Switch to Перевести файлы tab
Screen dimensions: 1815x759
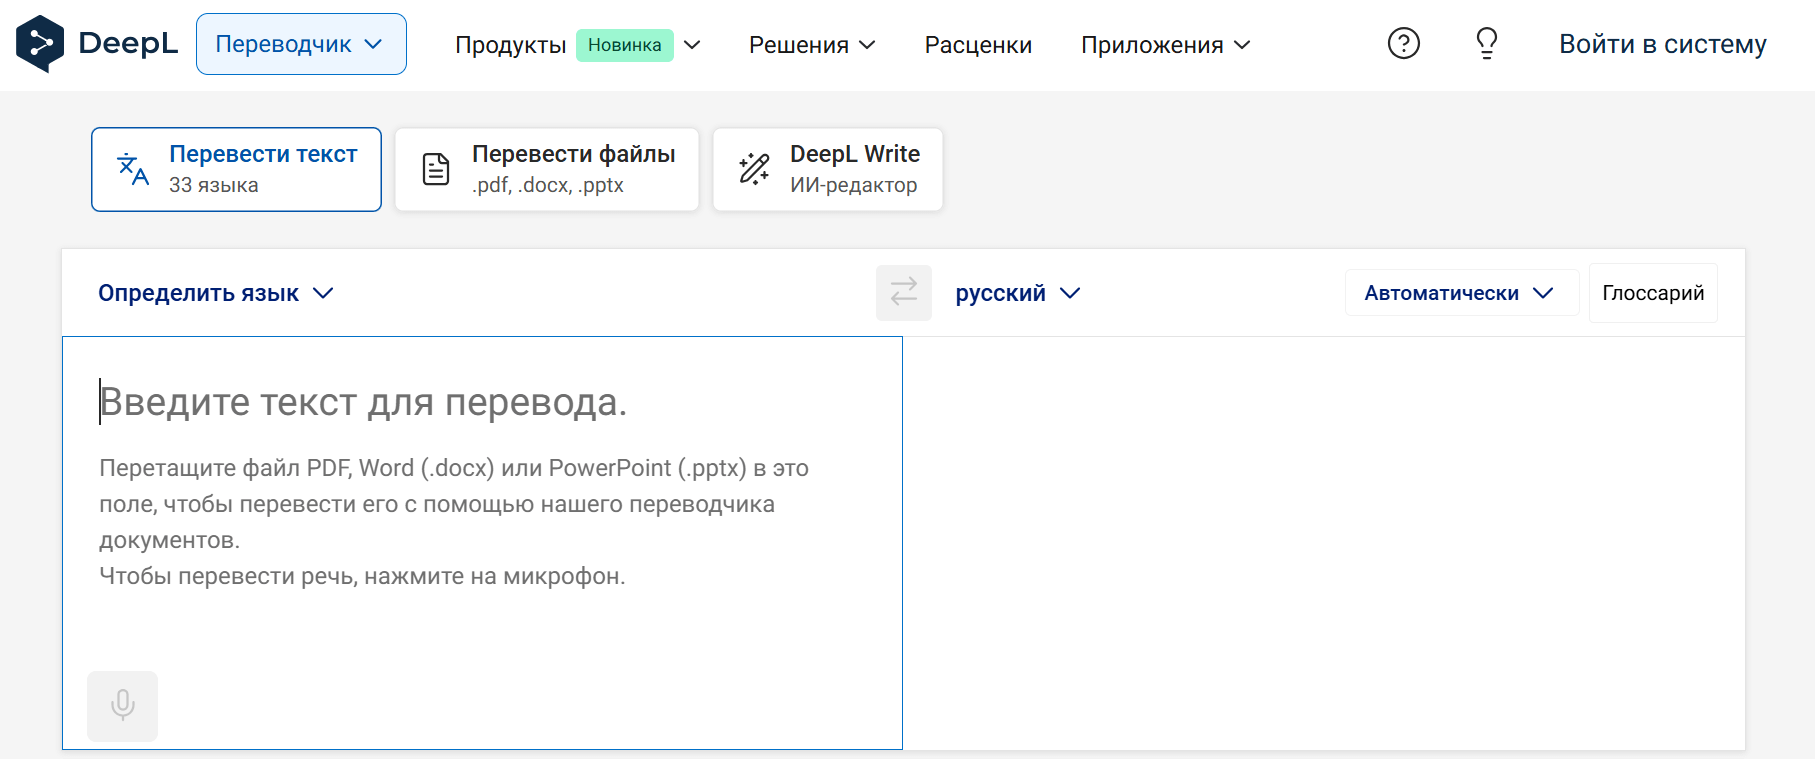pyautogui.click(x=547, y=169)
